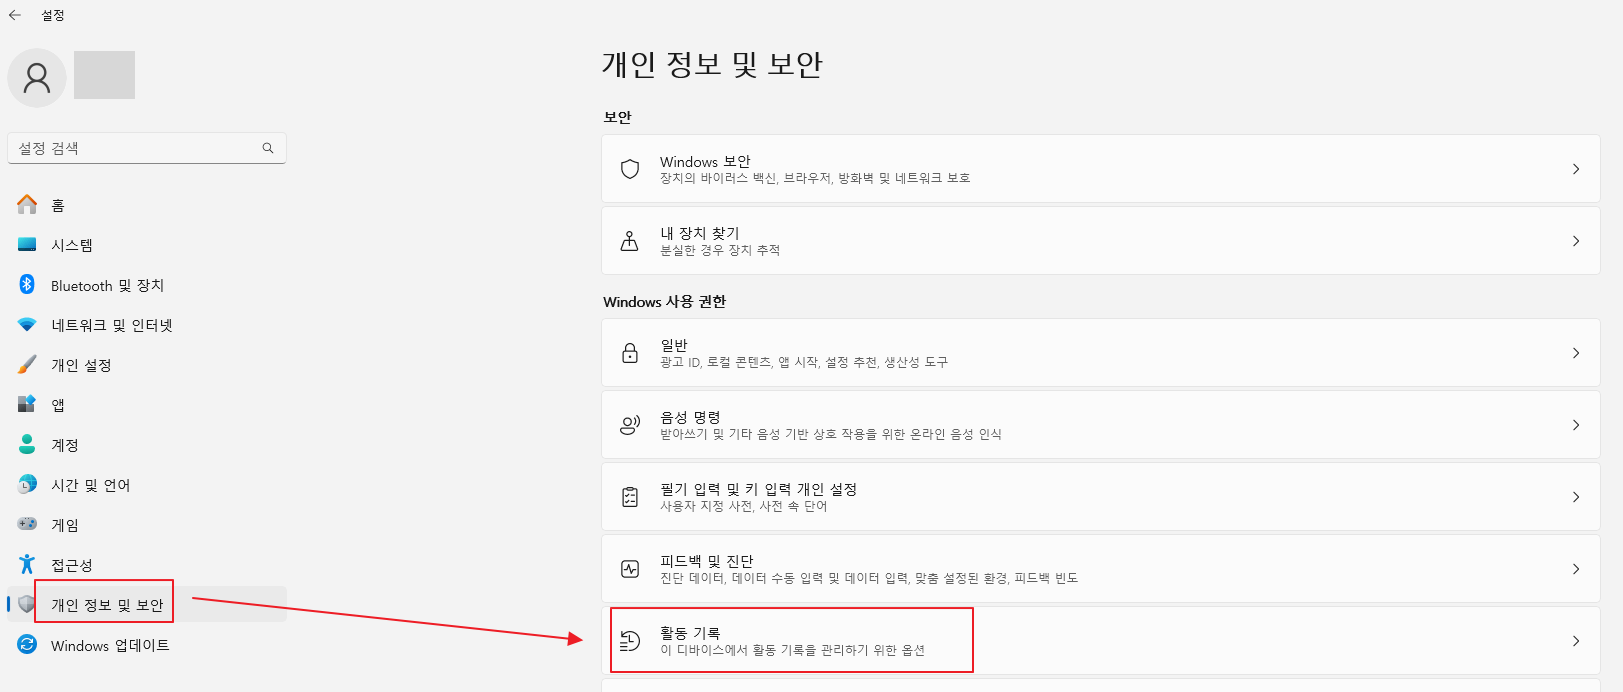Expand 내 장치 찾기 row chevron
Image resolution: width=1623 pixels, height=692 pixels.
pos(1576,241)
